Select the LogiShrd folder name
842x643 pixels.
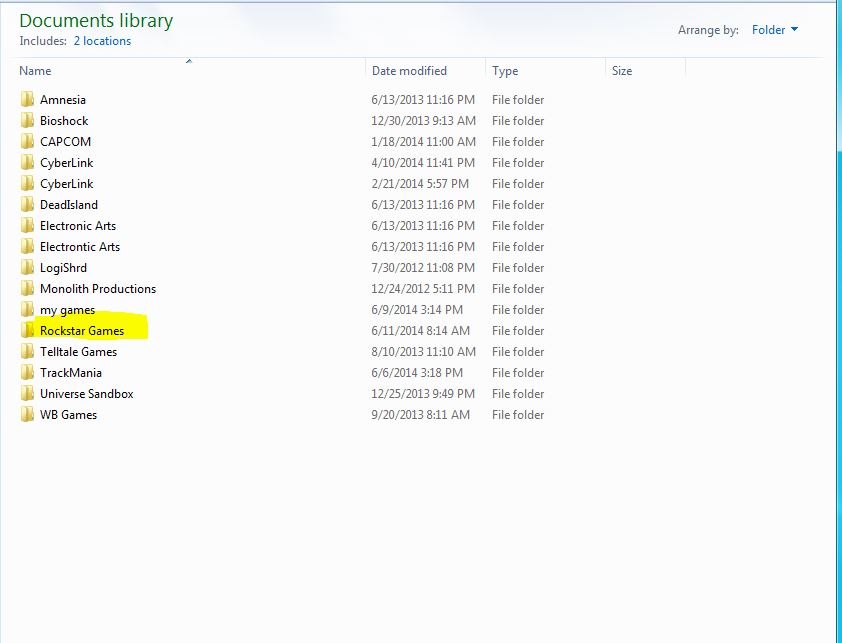[63, 268]
